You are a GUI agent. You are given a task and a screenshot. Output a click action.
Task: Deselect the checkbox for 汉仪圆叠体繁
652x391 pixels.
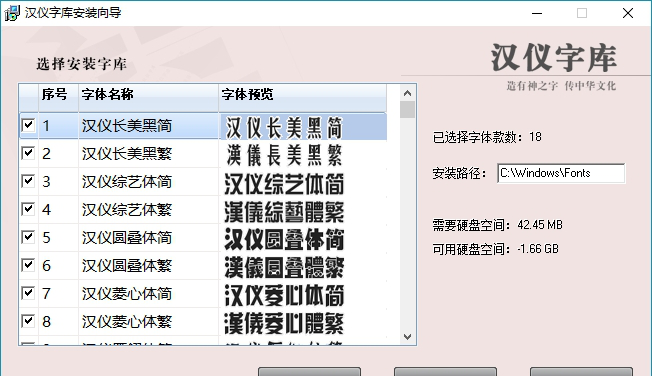[x=28, y=265]
